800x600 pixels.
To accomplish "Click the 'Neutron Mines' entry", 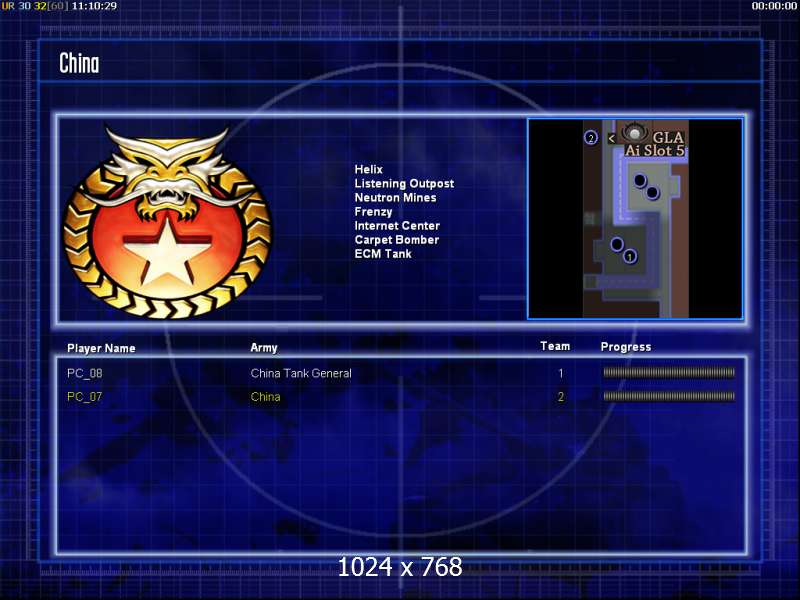I will [395, 197].
